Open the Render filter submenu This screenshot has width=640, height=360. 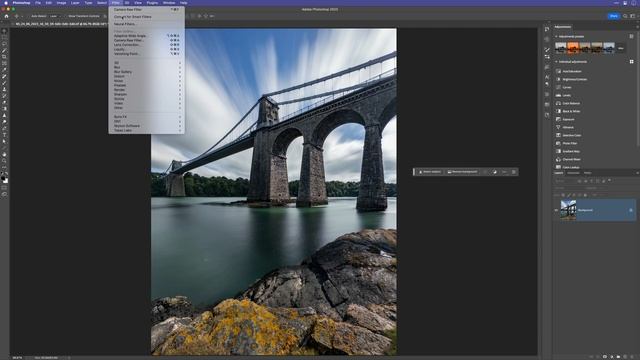147,90
